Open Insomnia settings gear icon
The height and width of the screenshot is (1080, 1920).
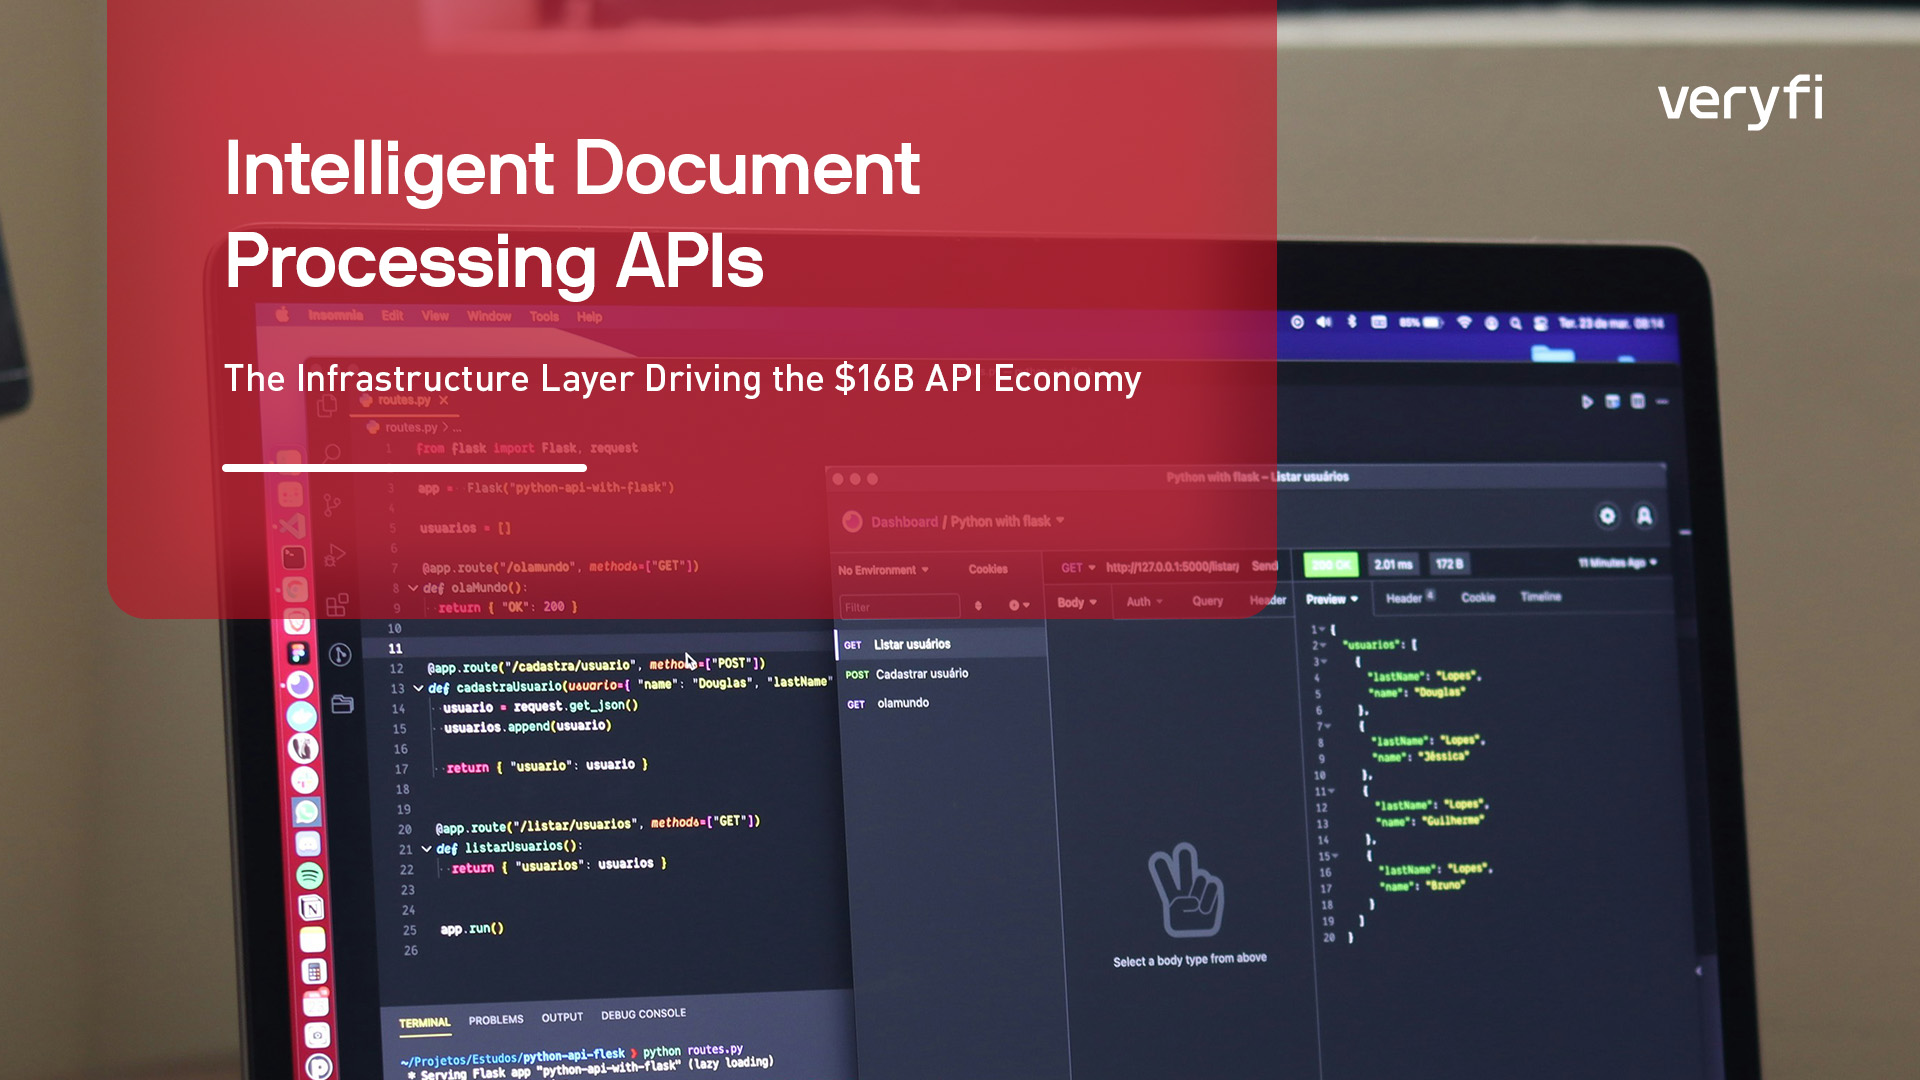point(1607,516)
